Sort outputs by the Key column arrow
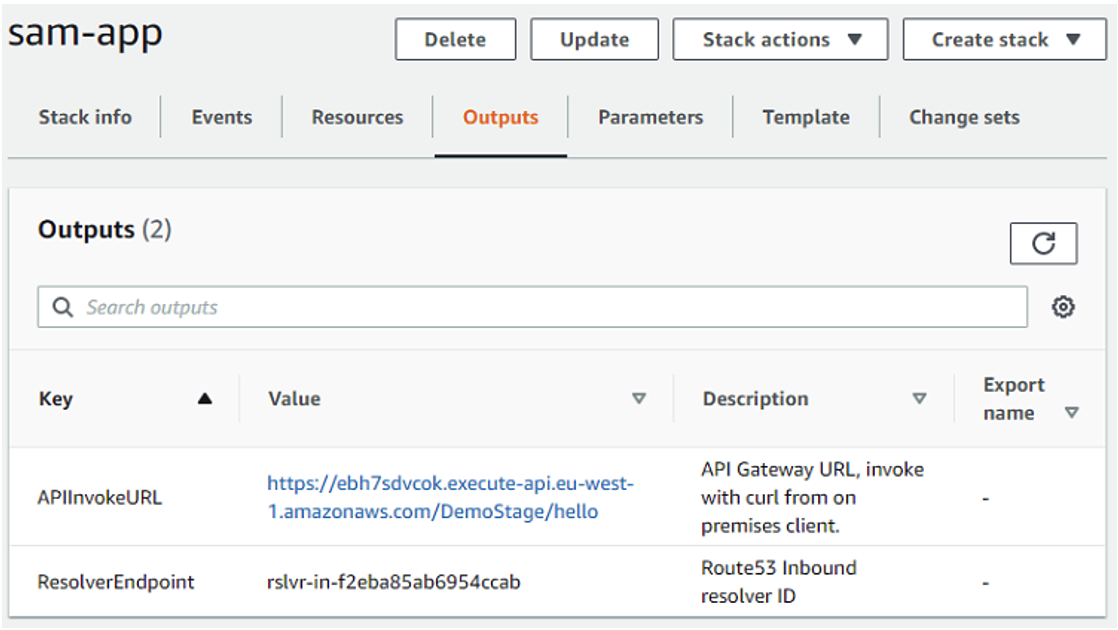Viewport: 1118px width, 630px height. [x=206, y=397]
